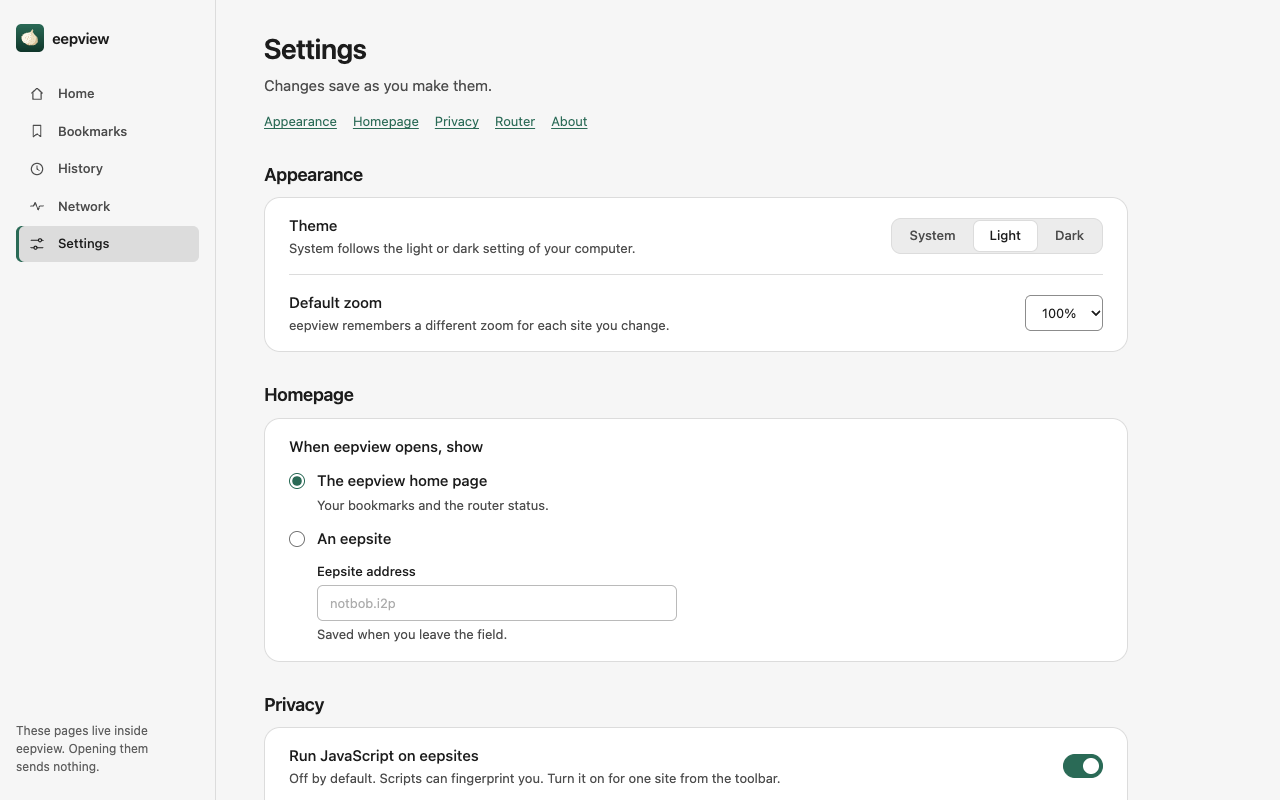Click the "Off by default. Scripts can fingerprint" description
Image resolution: width=1280 pixels, height=800 pixels.
point(535,778)
